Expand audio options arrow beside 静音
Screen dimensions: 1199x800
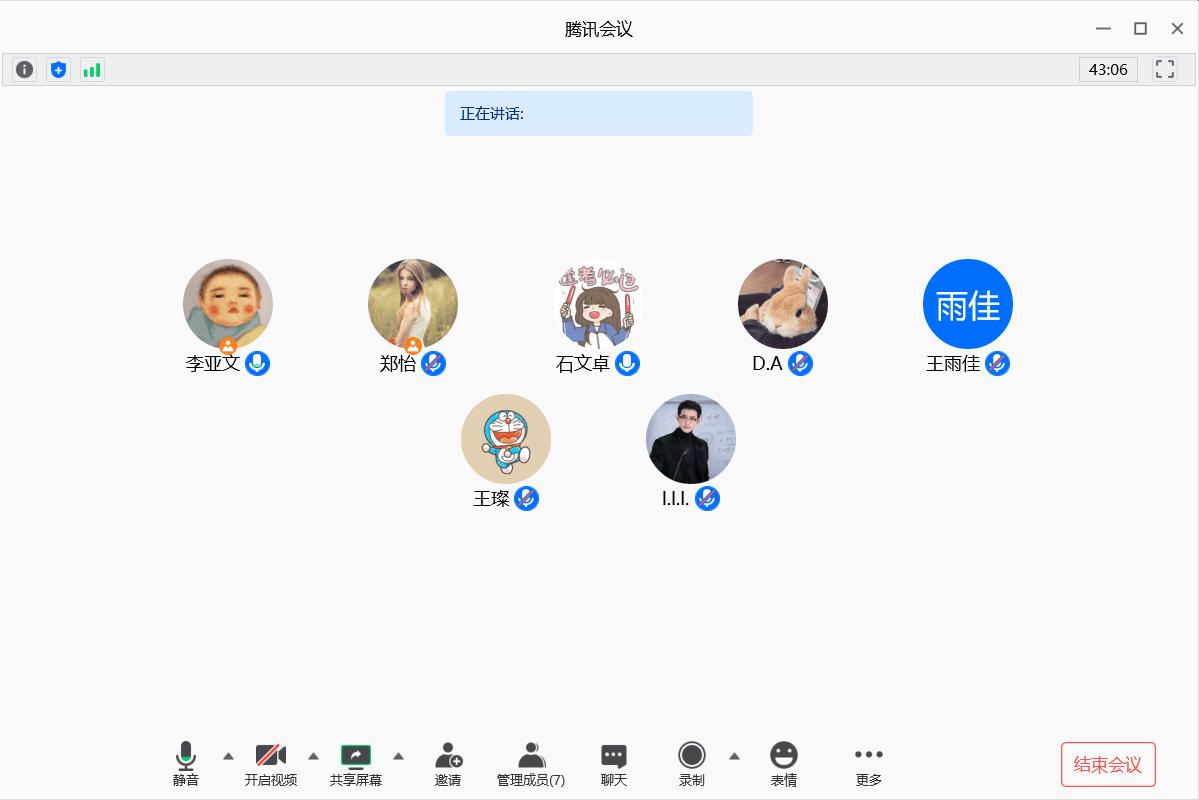(228, 756)
